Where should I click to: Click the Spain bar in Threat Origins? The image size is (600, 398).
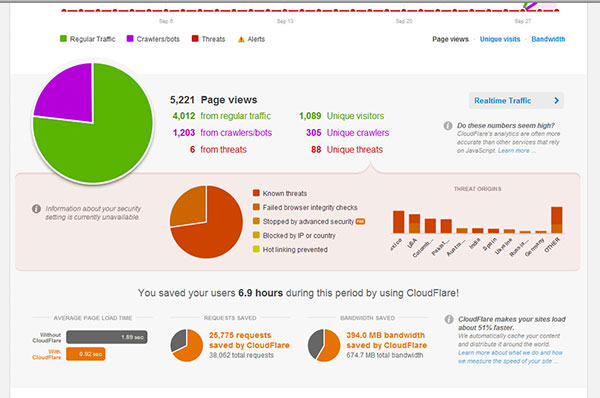pos(494,231)
